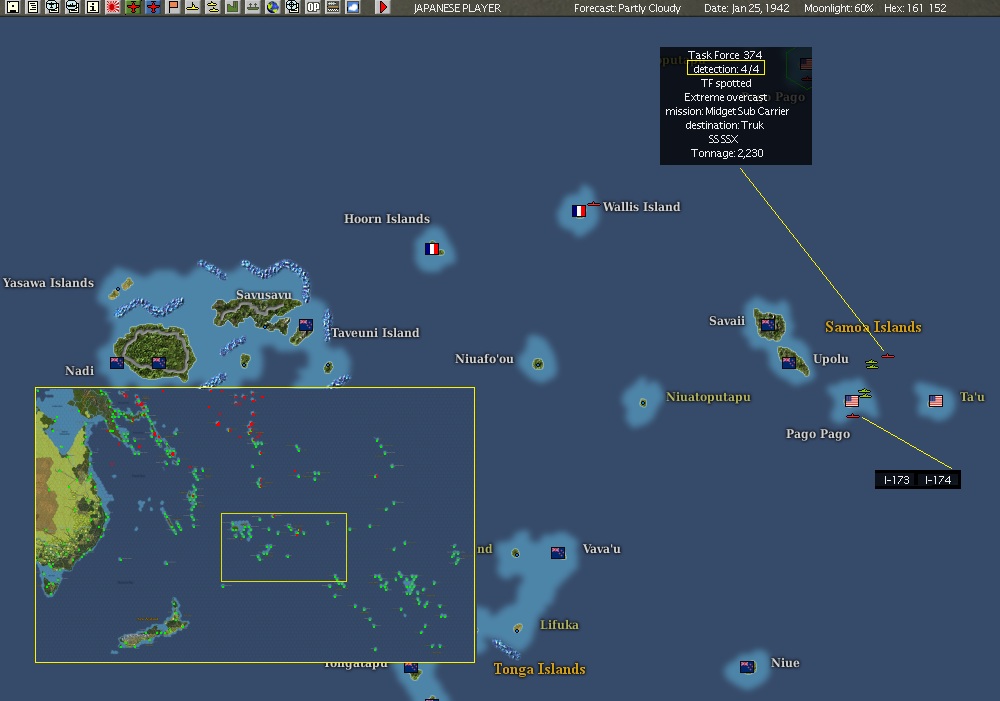This screenshot has height=701, width=1000.
Task: Click the JAPANESE PLAYER status text
Action: 457,8
